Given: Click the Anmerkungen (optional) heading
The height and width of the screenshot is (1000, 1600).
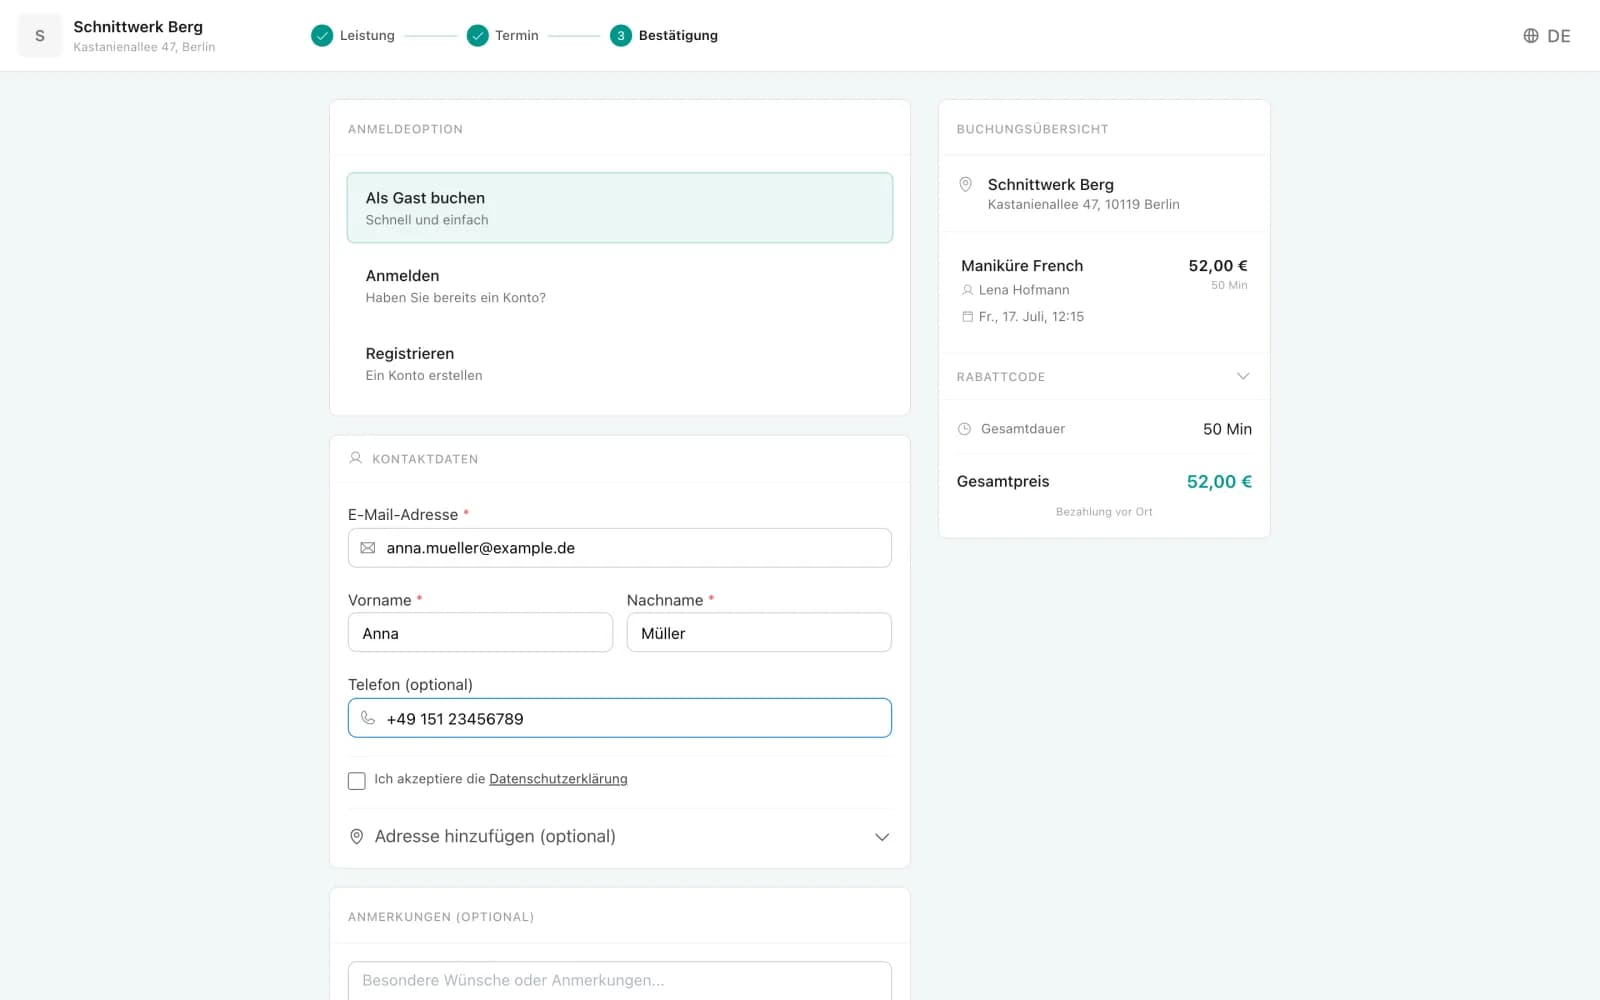Looking at the screenshot, I should pos(441,917).
